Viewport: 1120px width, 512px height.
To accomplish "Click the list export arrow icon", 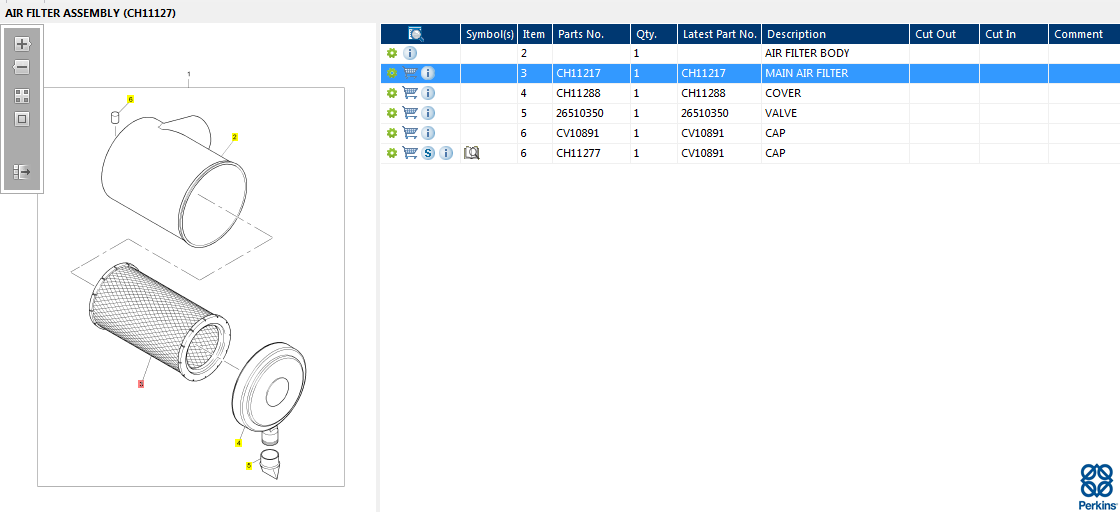I will (22, 172).
